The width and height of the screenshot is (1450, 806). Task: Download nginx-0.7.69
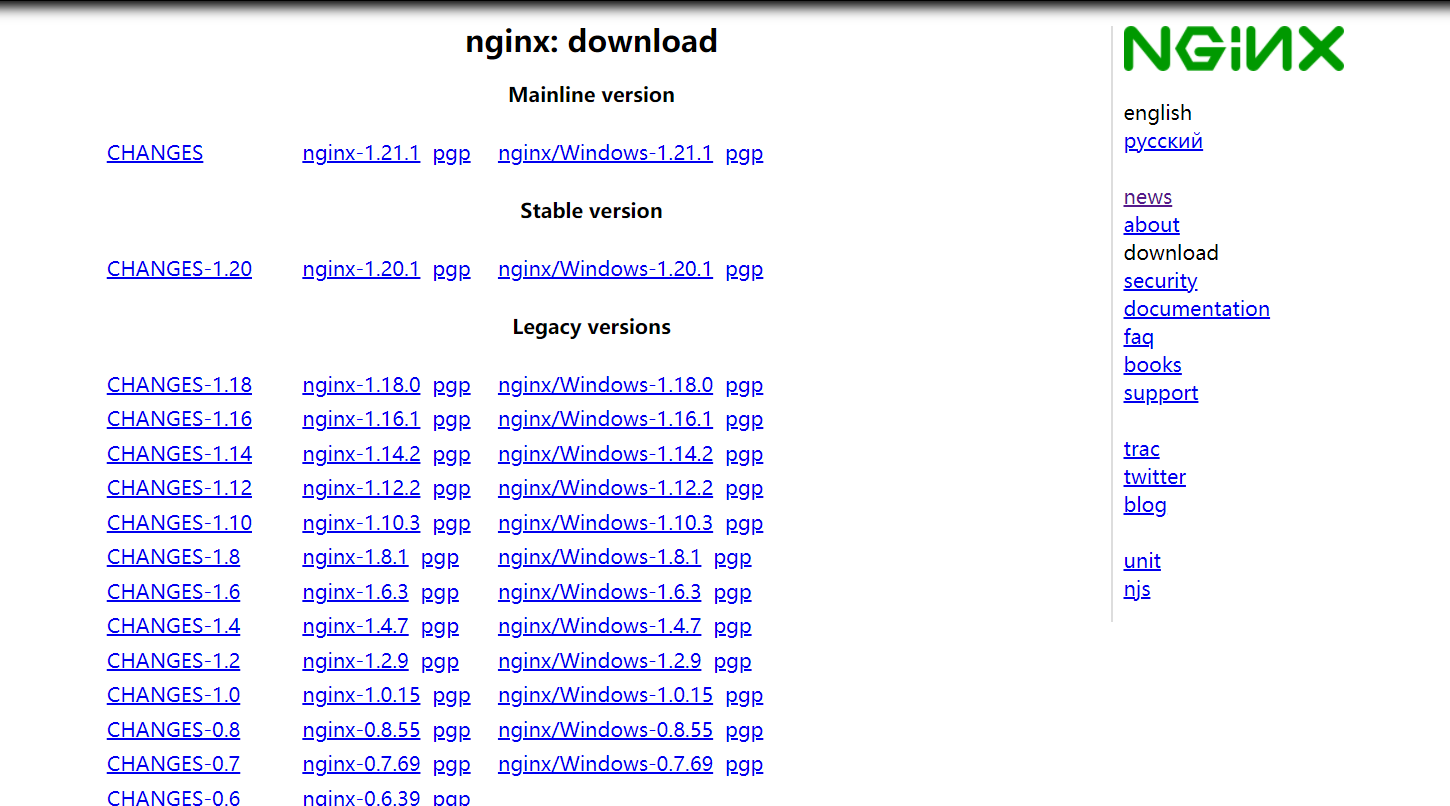tap(361, 764)
